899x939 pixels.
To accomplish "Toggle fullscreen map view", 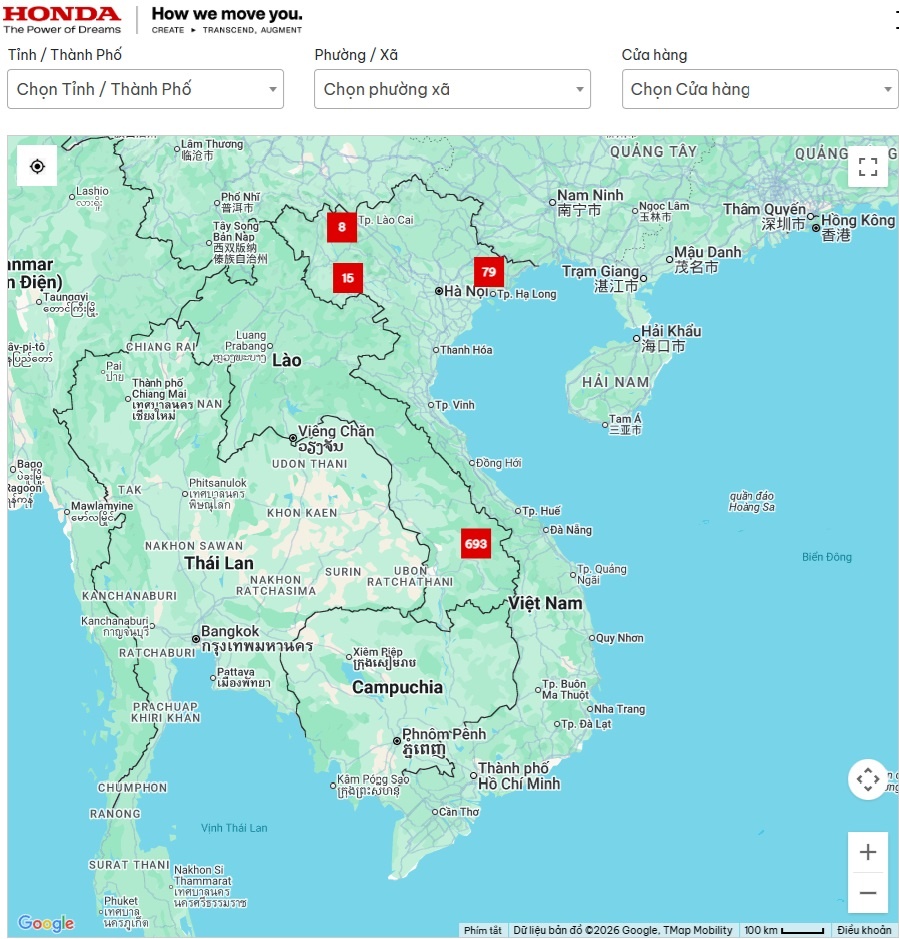I will click(x=867, y=167).
